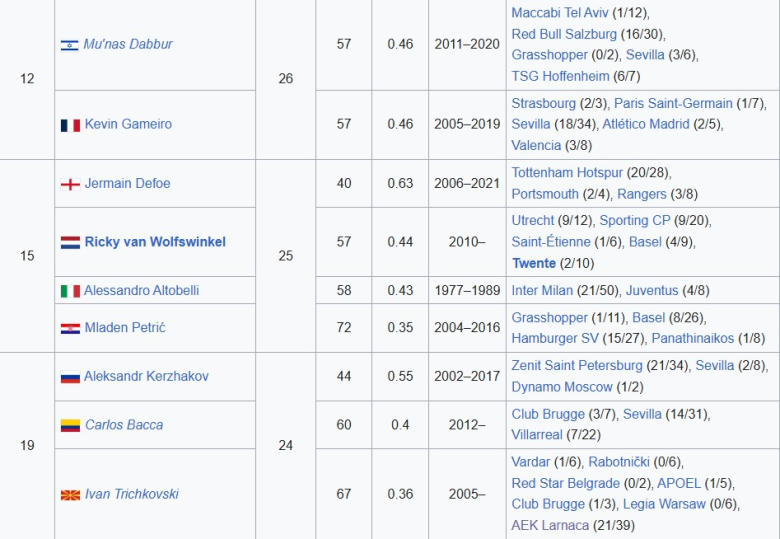
Task: Follow the Sporting CP link
Action: tap(635, 220)
